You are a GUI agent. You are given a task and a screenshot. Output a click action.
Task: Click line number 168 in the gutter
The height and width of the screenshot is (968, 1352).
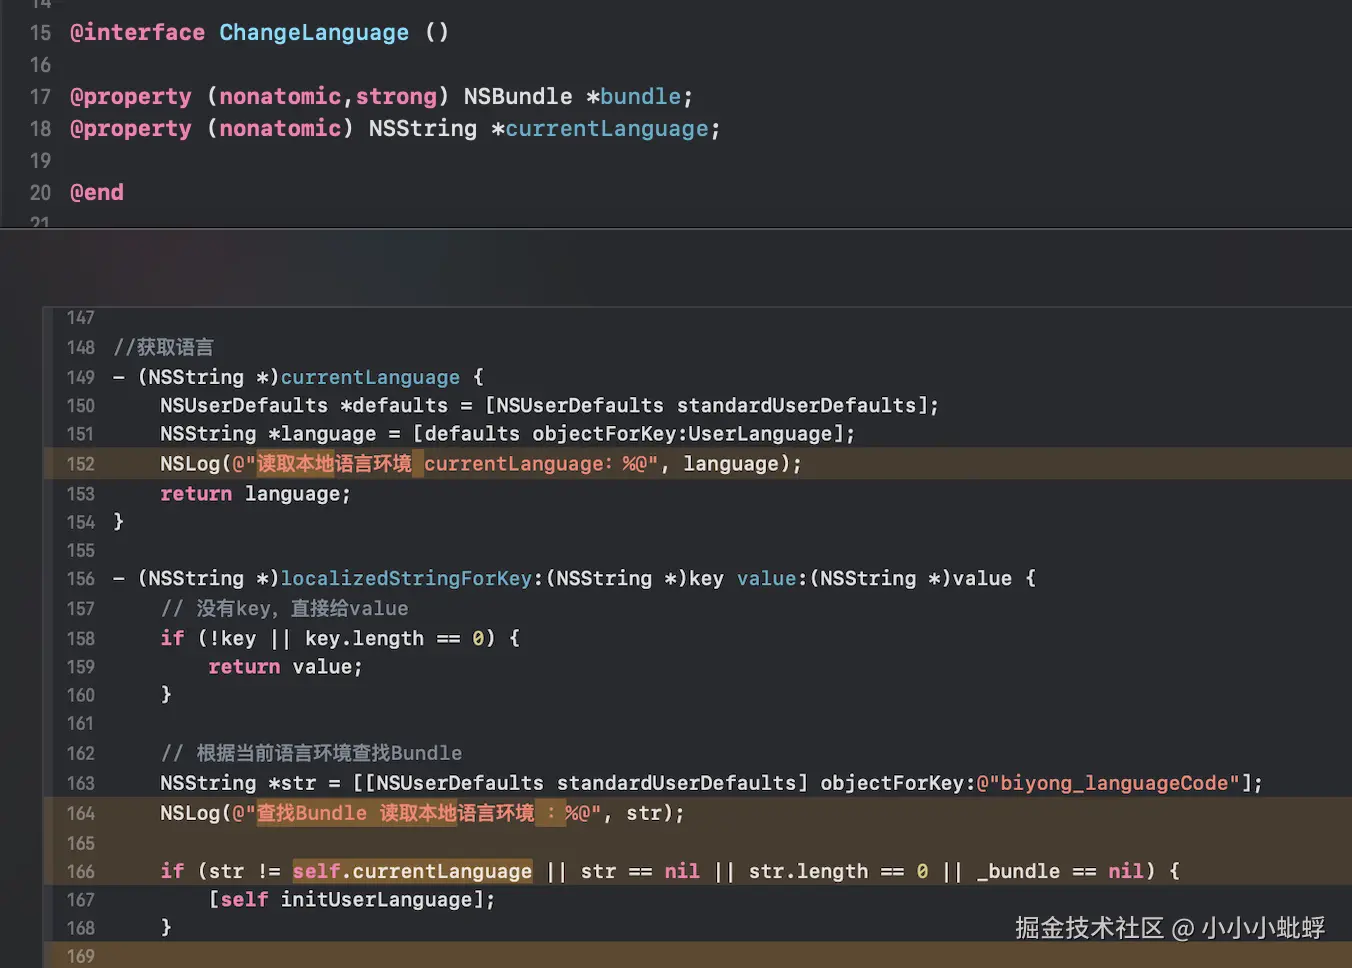pos(81,928)
